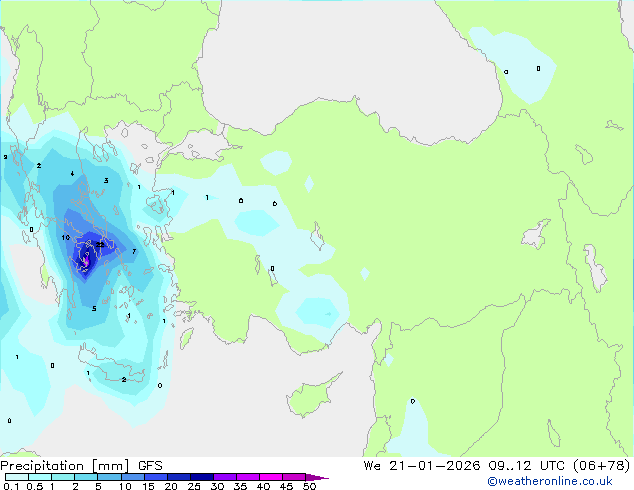Viewport: 634px width, 490px height.
Task: Click the magenta precipitation maximum over Greece
Action: tap(86, 261)
